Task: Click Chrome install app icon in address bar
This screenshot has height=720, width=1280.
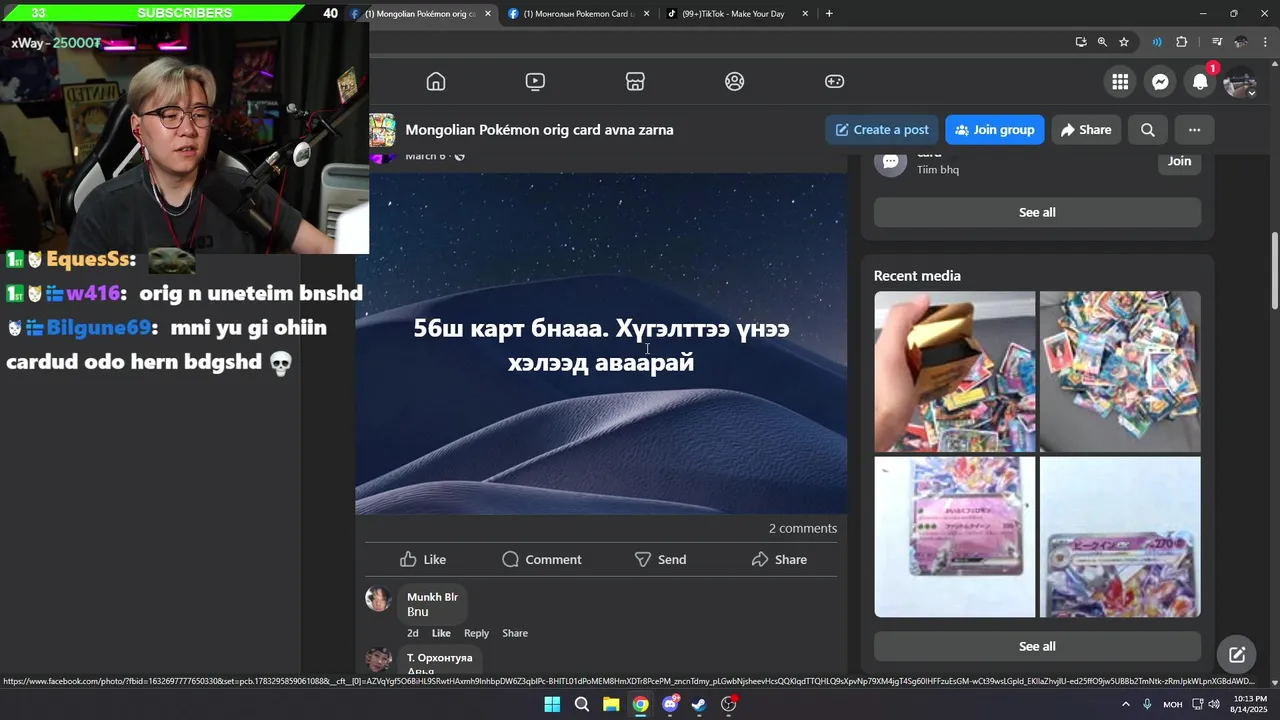Action: click(1081, 42)
